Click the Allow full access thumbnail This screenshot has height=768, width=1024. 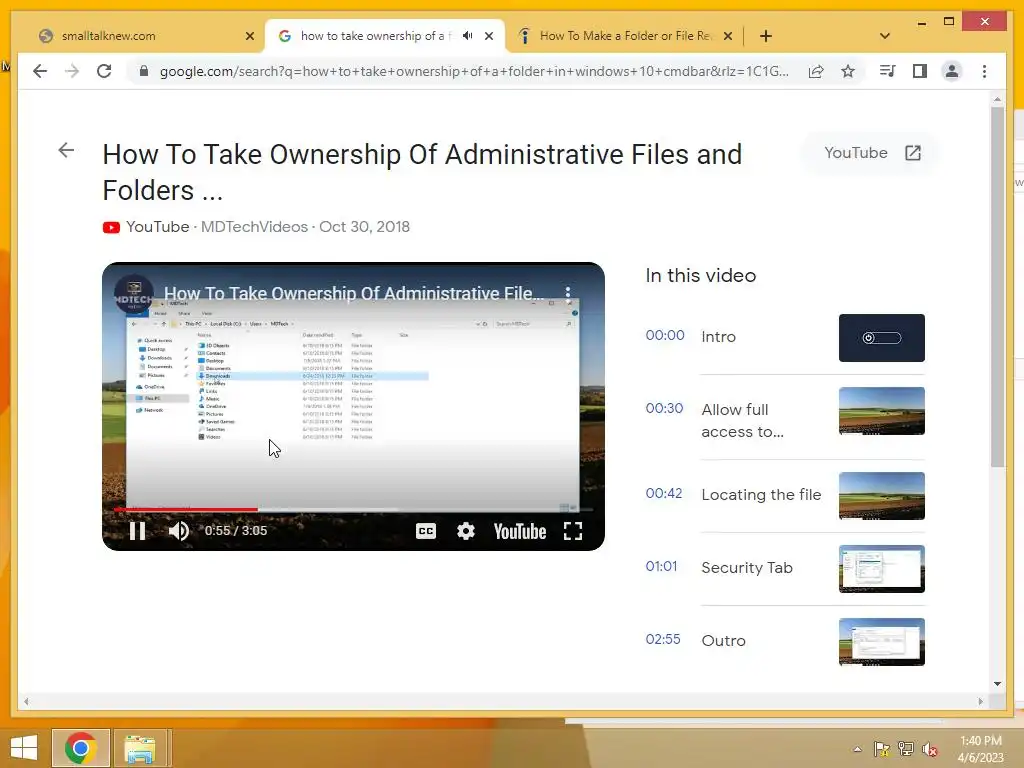point(882,411)
